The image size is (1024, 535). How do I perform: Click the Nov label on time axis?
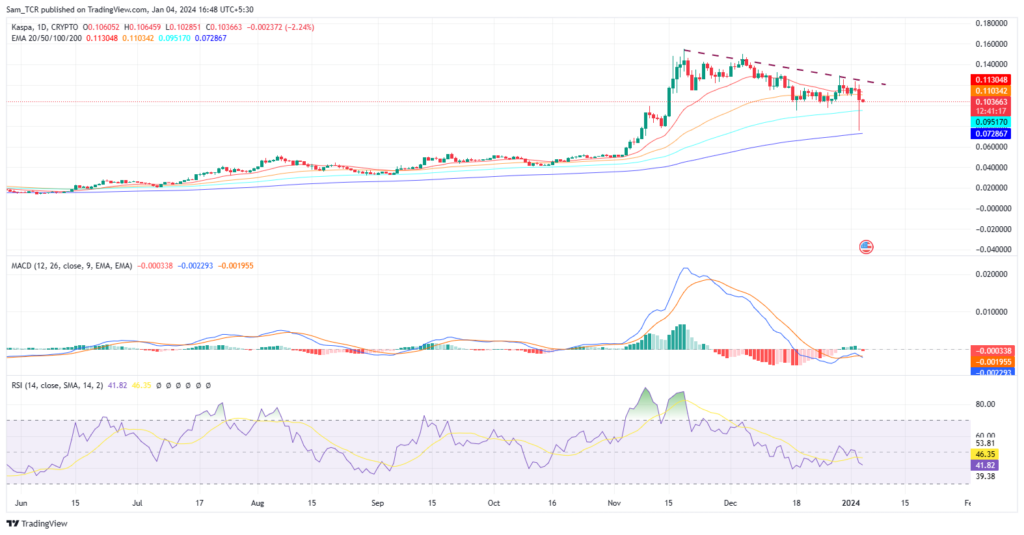pyautogui.click(x=614, y=504)
